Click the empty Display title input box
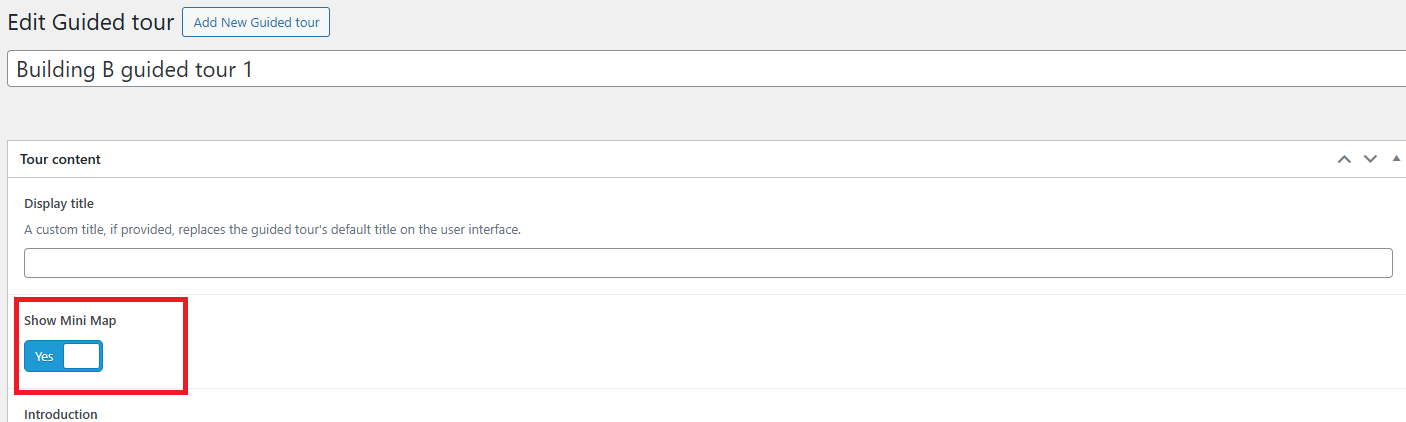 pos(708,263)
